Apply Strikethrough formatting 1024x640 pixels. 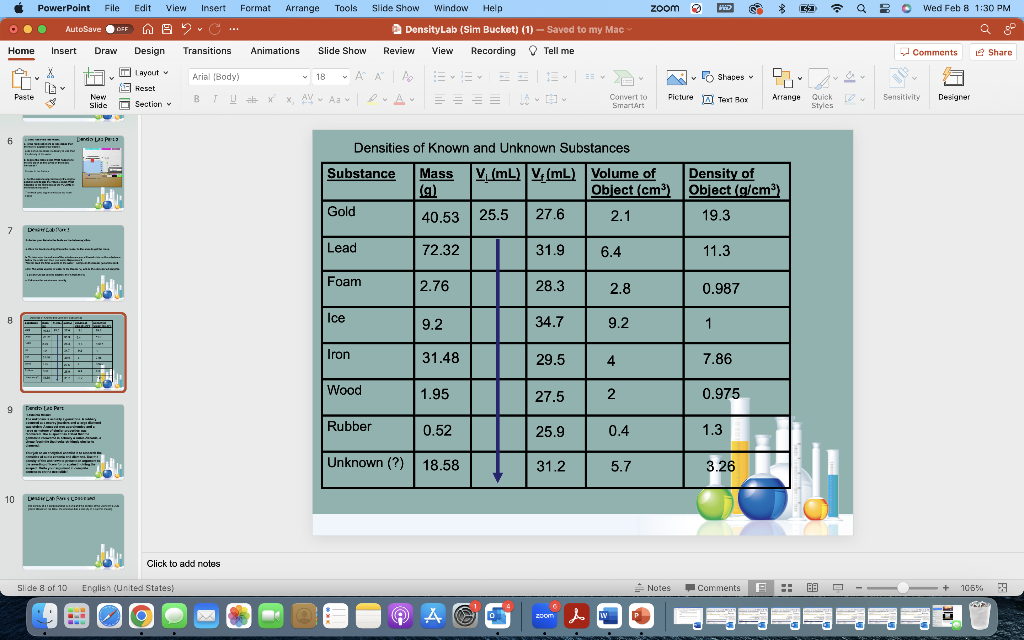coord(251,99)
